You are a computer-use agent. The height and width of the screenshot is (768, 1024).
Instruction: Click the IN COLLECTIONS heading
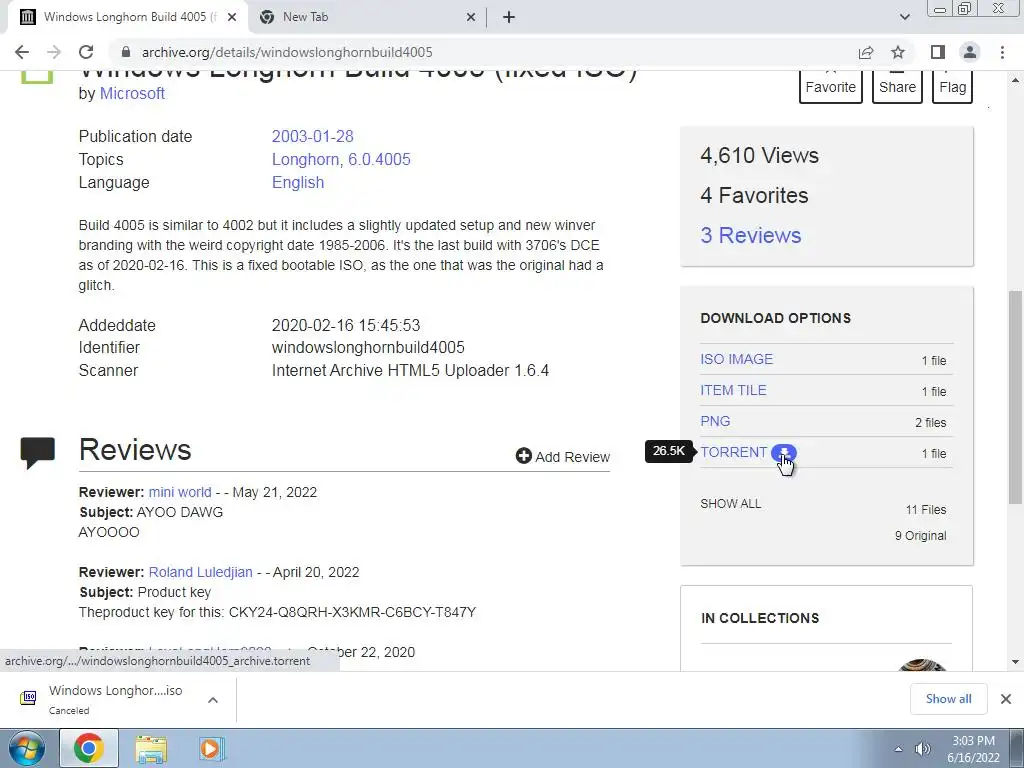click(x=760, y=618)
